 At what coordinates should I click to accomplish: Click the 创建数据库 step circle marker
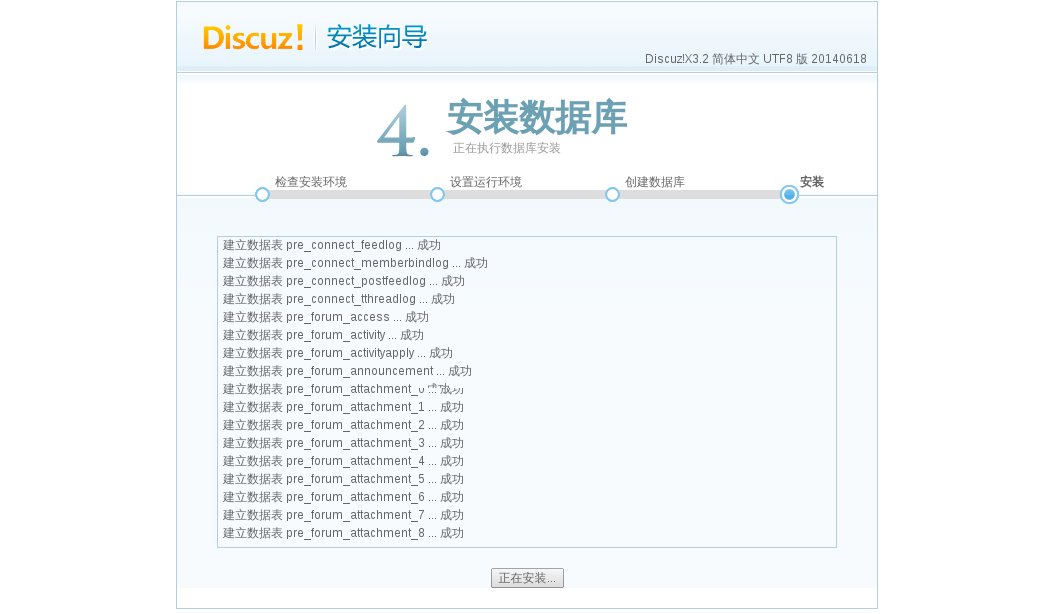tap(612, 195)
